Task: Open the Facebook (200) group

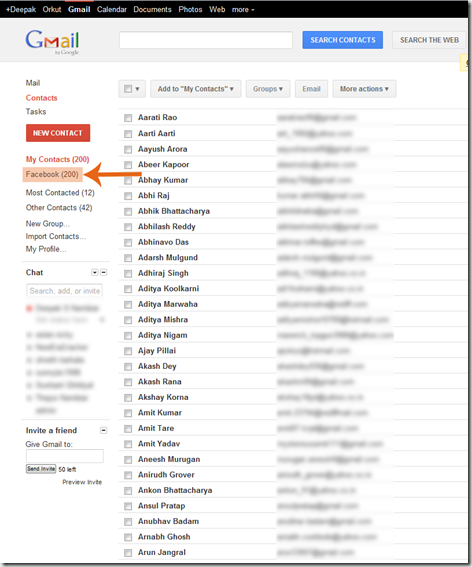Action: [52, 175]
